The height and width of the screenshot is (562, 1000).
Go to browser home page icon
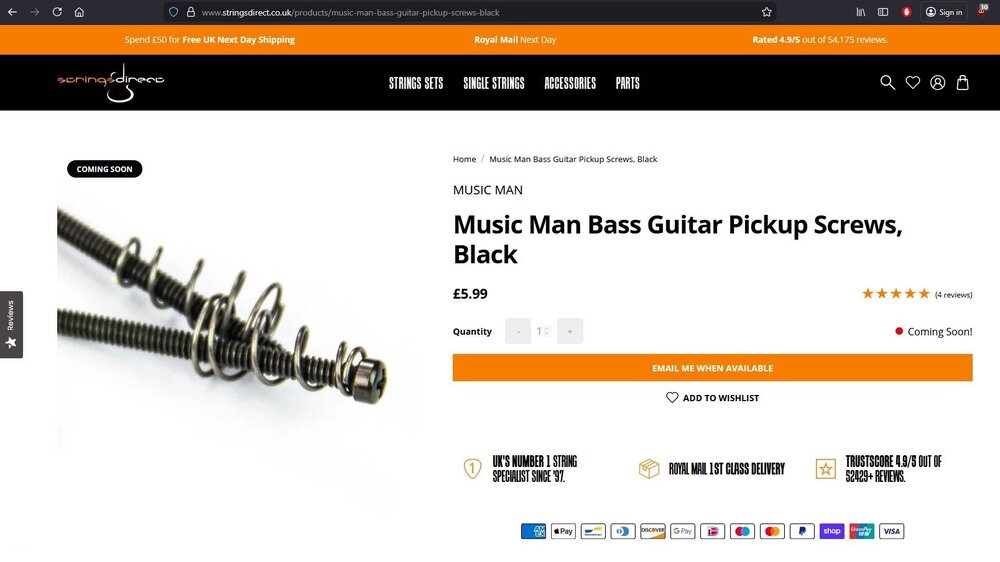click(79, 12)
